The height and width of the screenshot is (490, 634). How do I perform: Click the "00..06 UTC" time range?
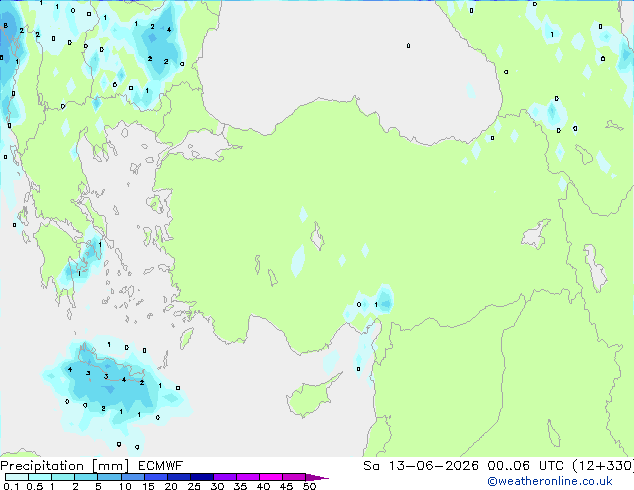click(525, 466)
